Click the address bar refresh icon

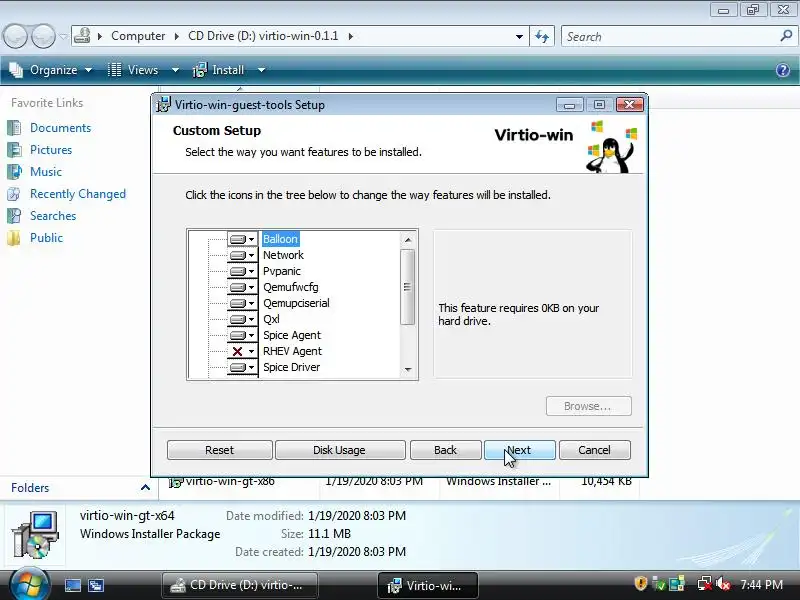coord(542,36)
